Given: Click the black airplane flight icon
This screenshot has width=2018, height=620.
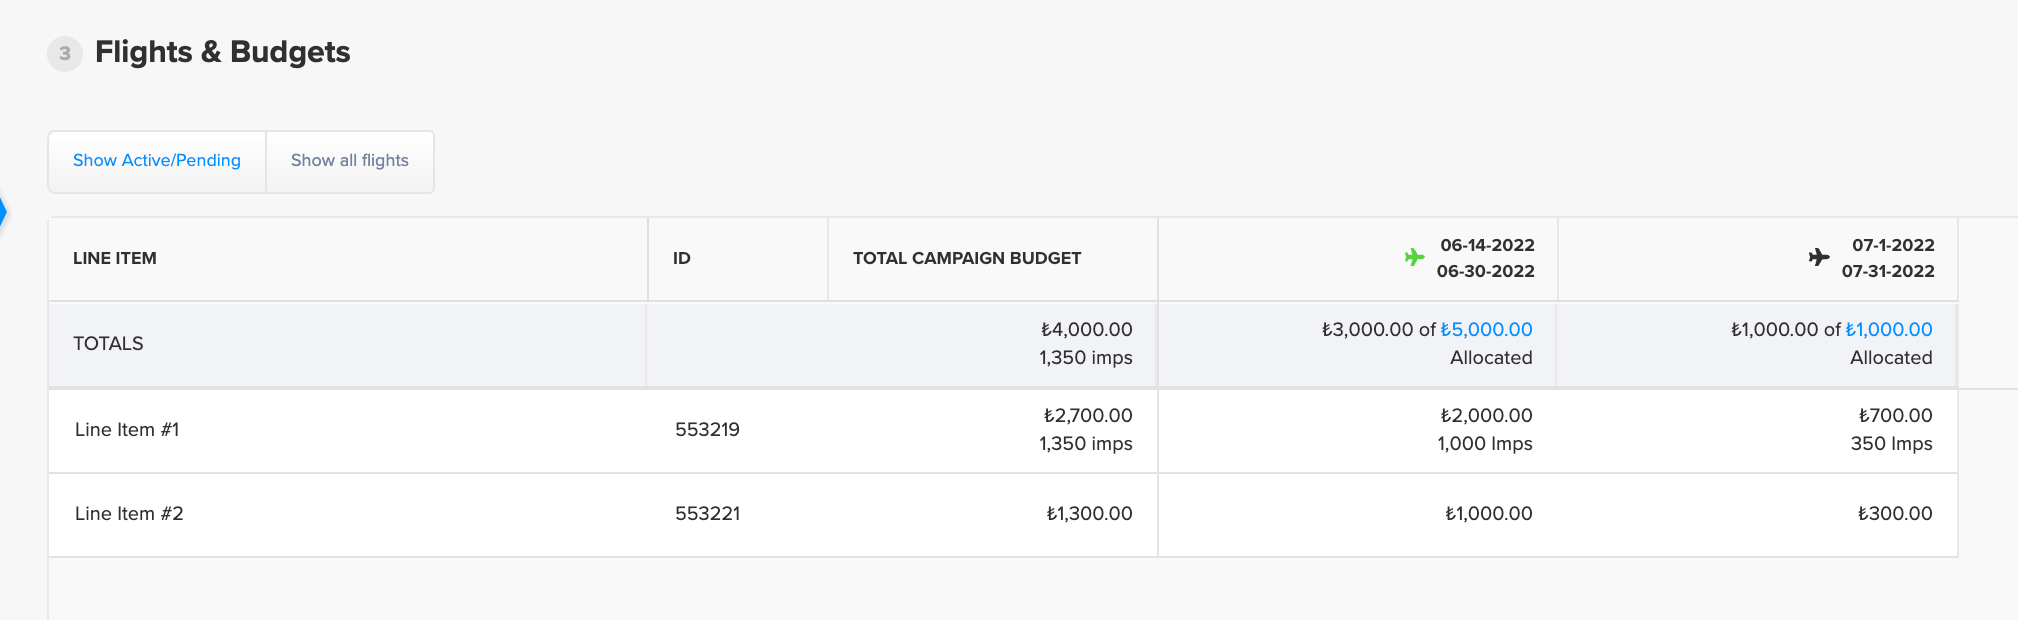Looking at the screenshot, I should click(x=1819, y=257).
